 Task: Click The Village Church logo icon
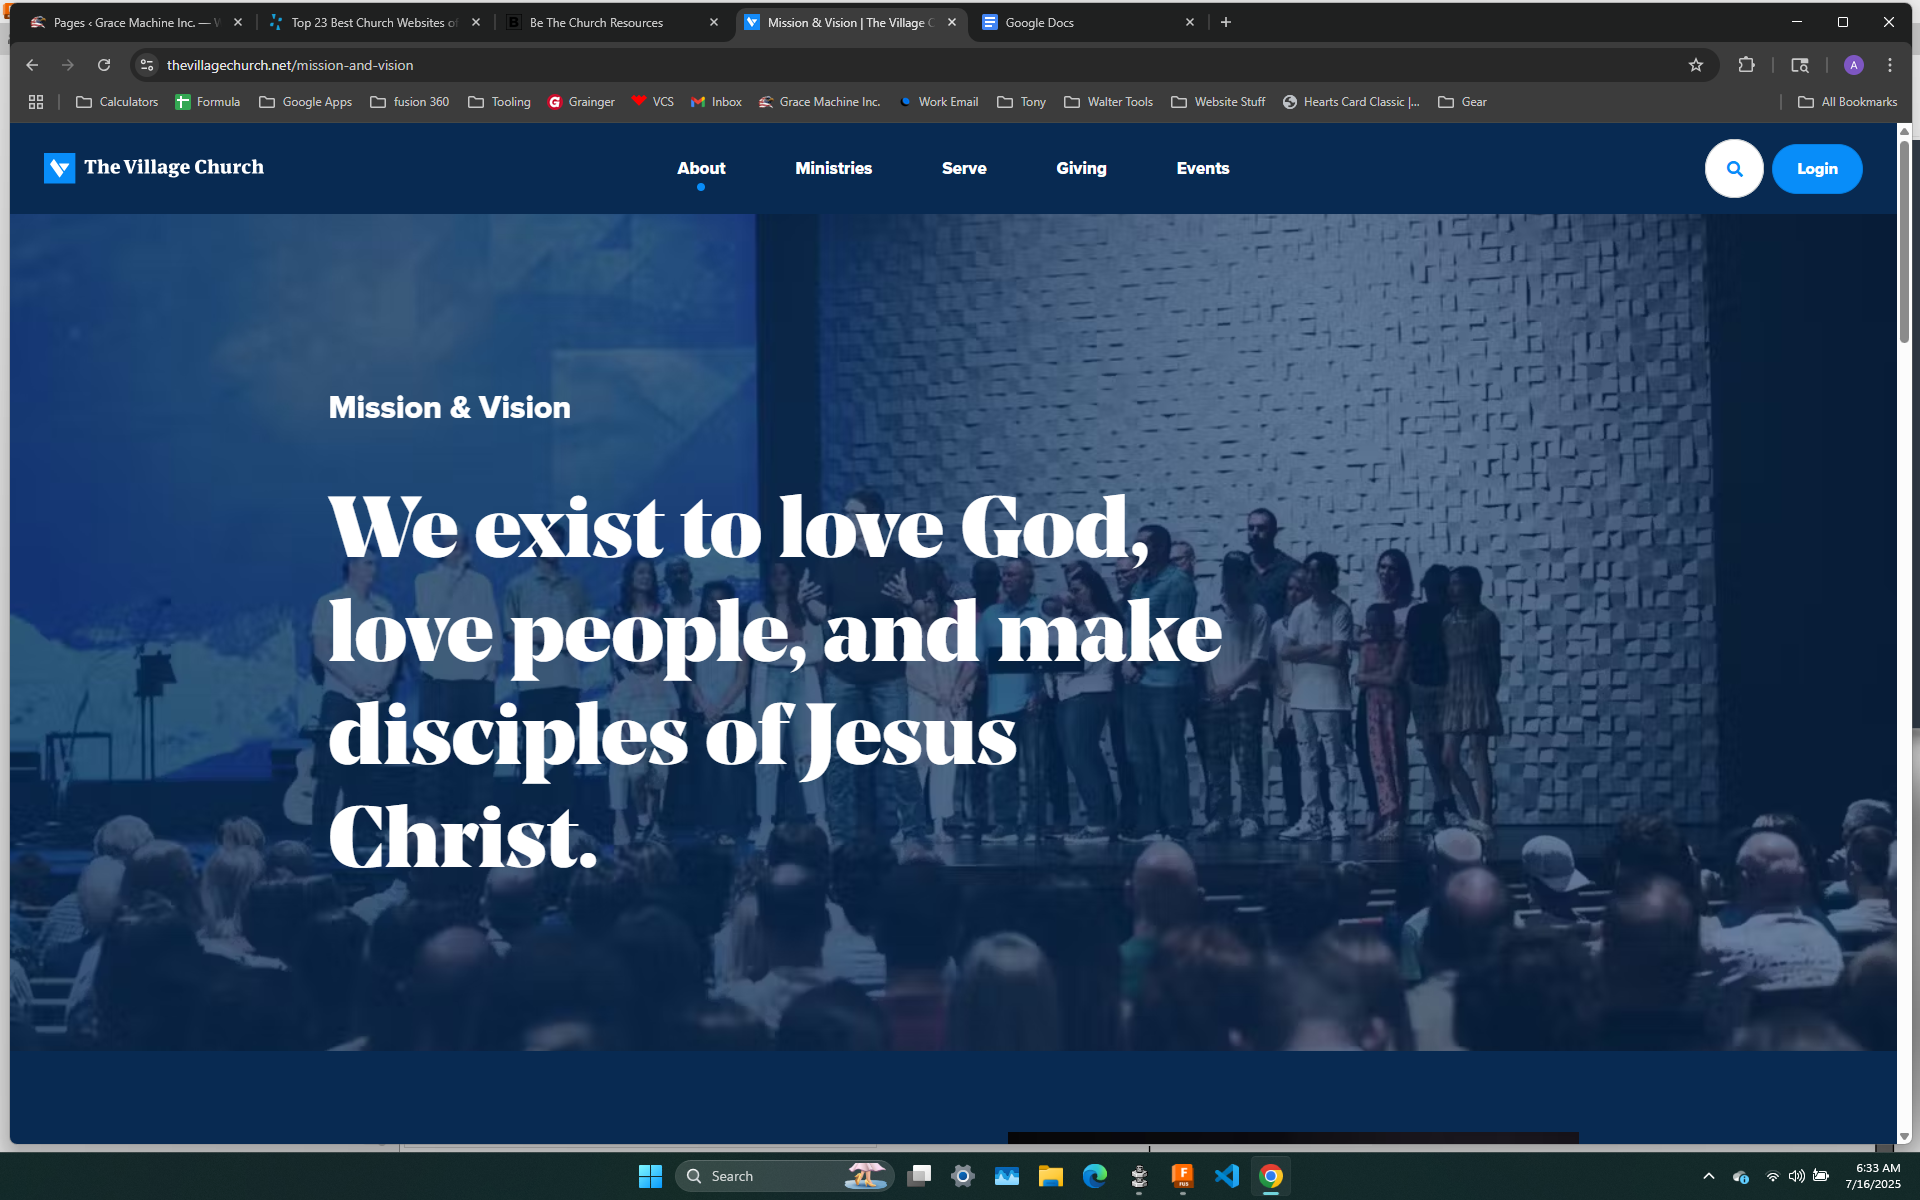59,168
